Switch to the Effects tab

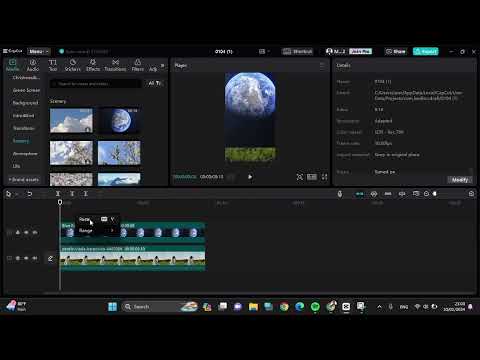coord(93,65)
